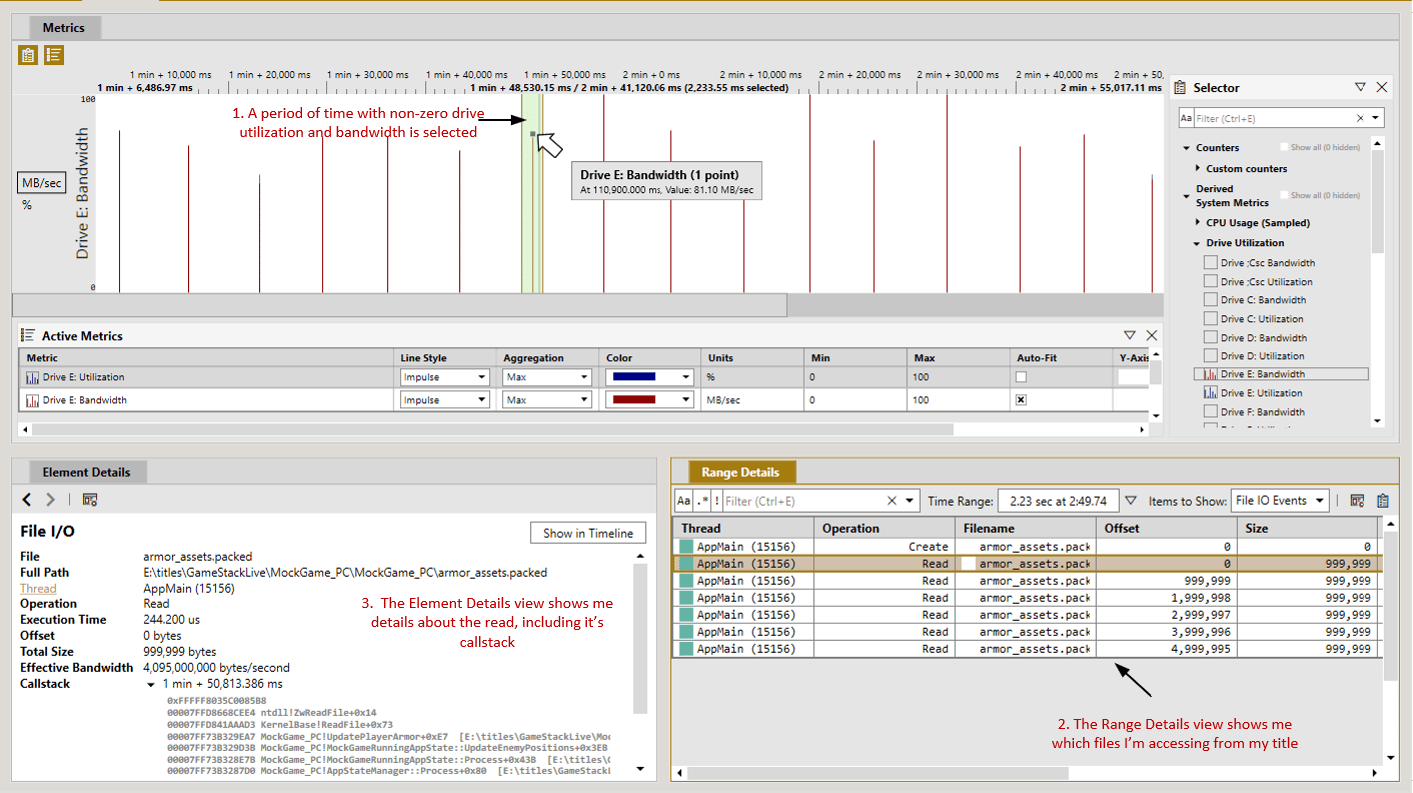Click the table icon beside Element Details arrows
The height and width of the screenshot is (793, 1413).
coord(89,499)
